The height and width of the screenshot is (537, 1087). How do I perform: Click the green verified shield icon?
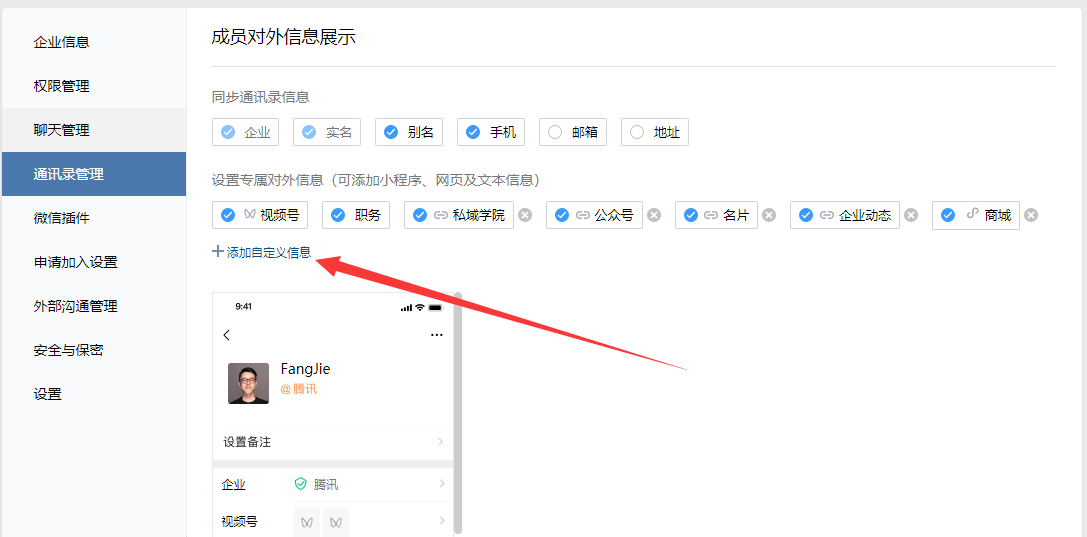pos(300,484)
